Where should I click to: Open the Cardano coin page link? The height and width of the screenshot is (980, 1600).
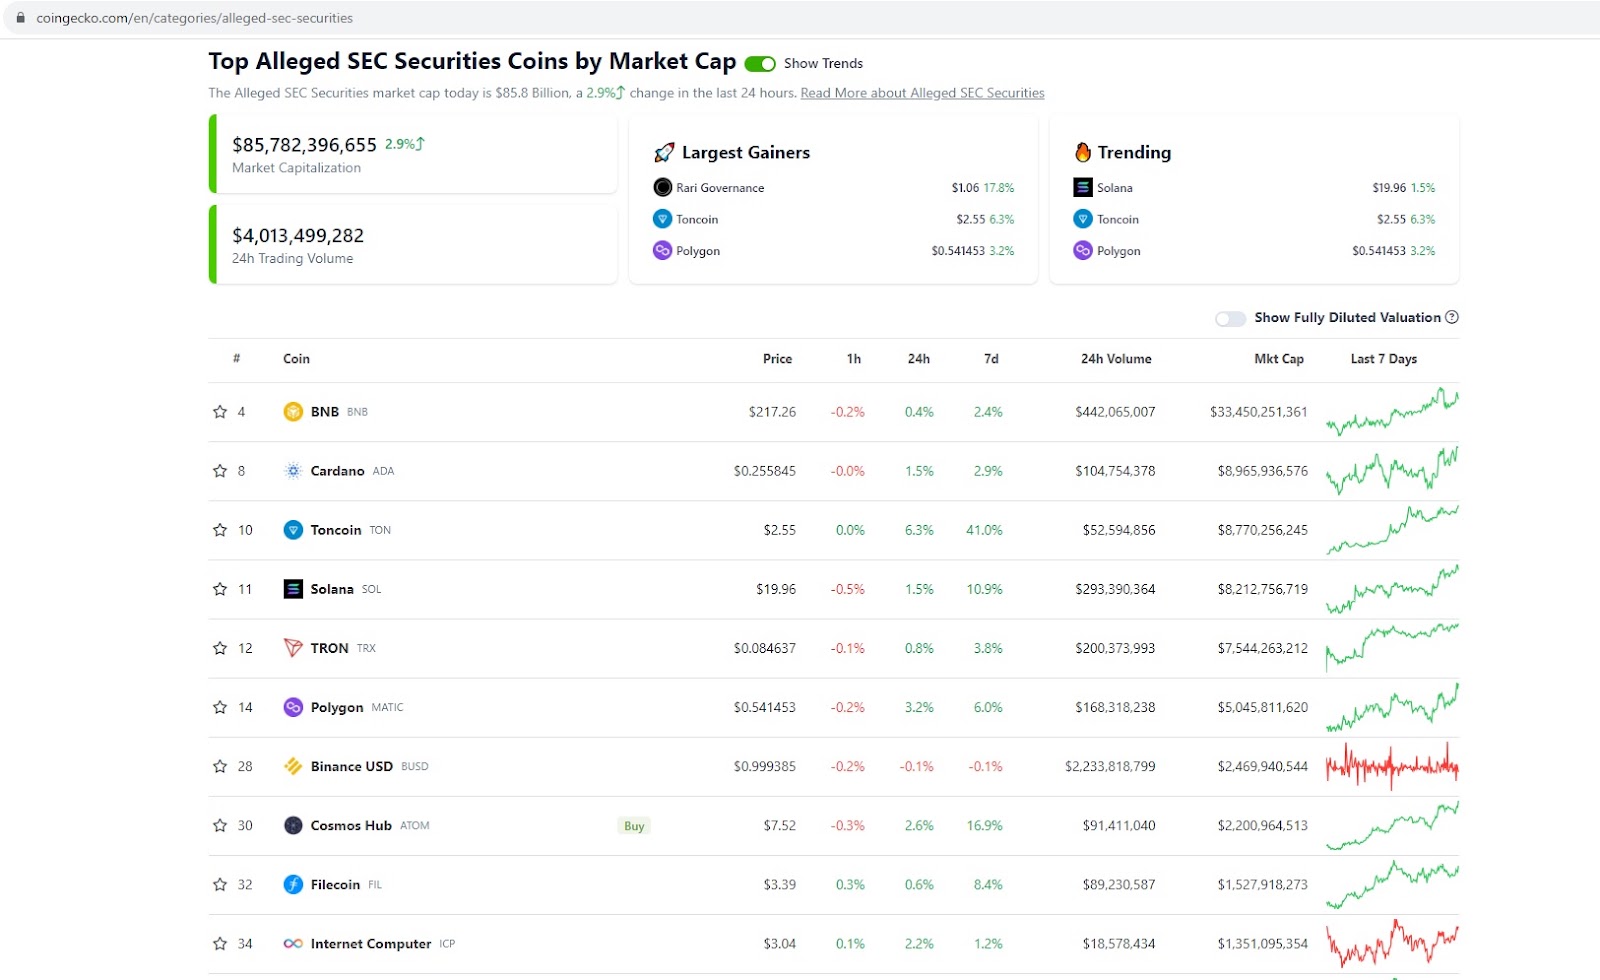(x=337, y=471)
